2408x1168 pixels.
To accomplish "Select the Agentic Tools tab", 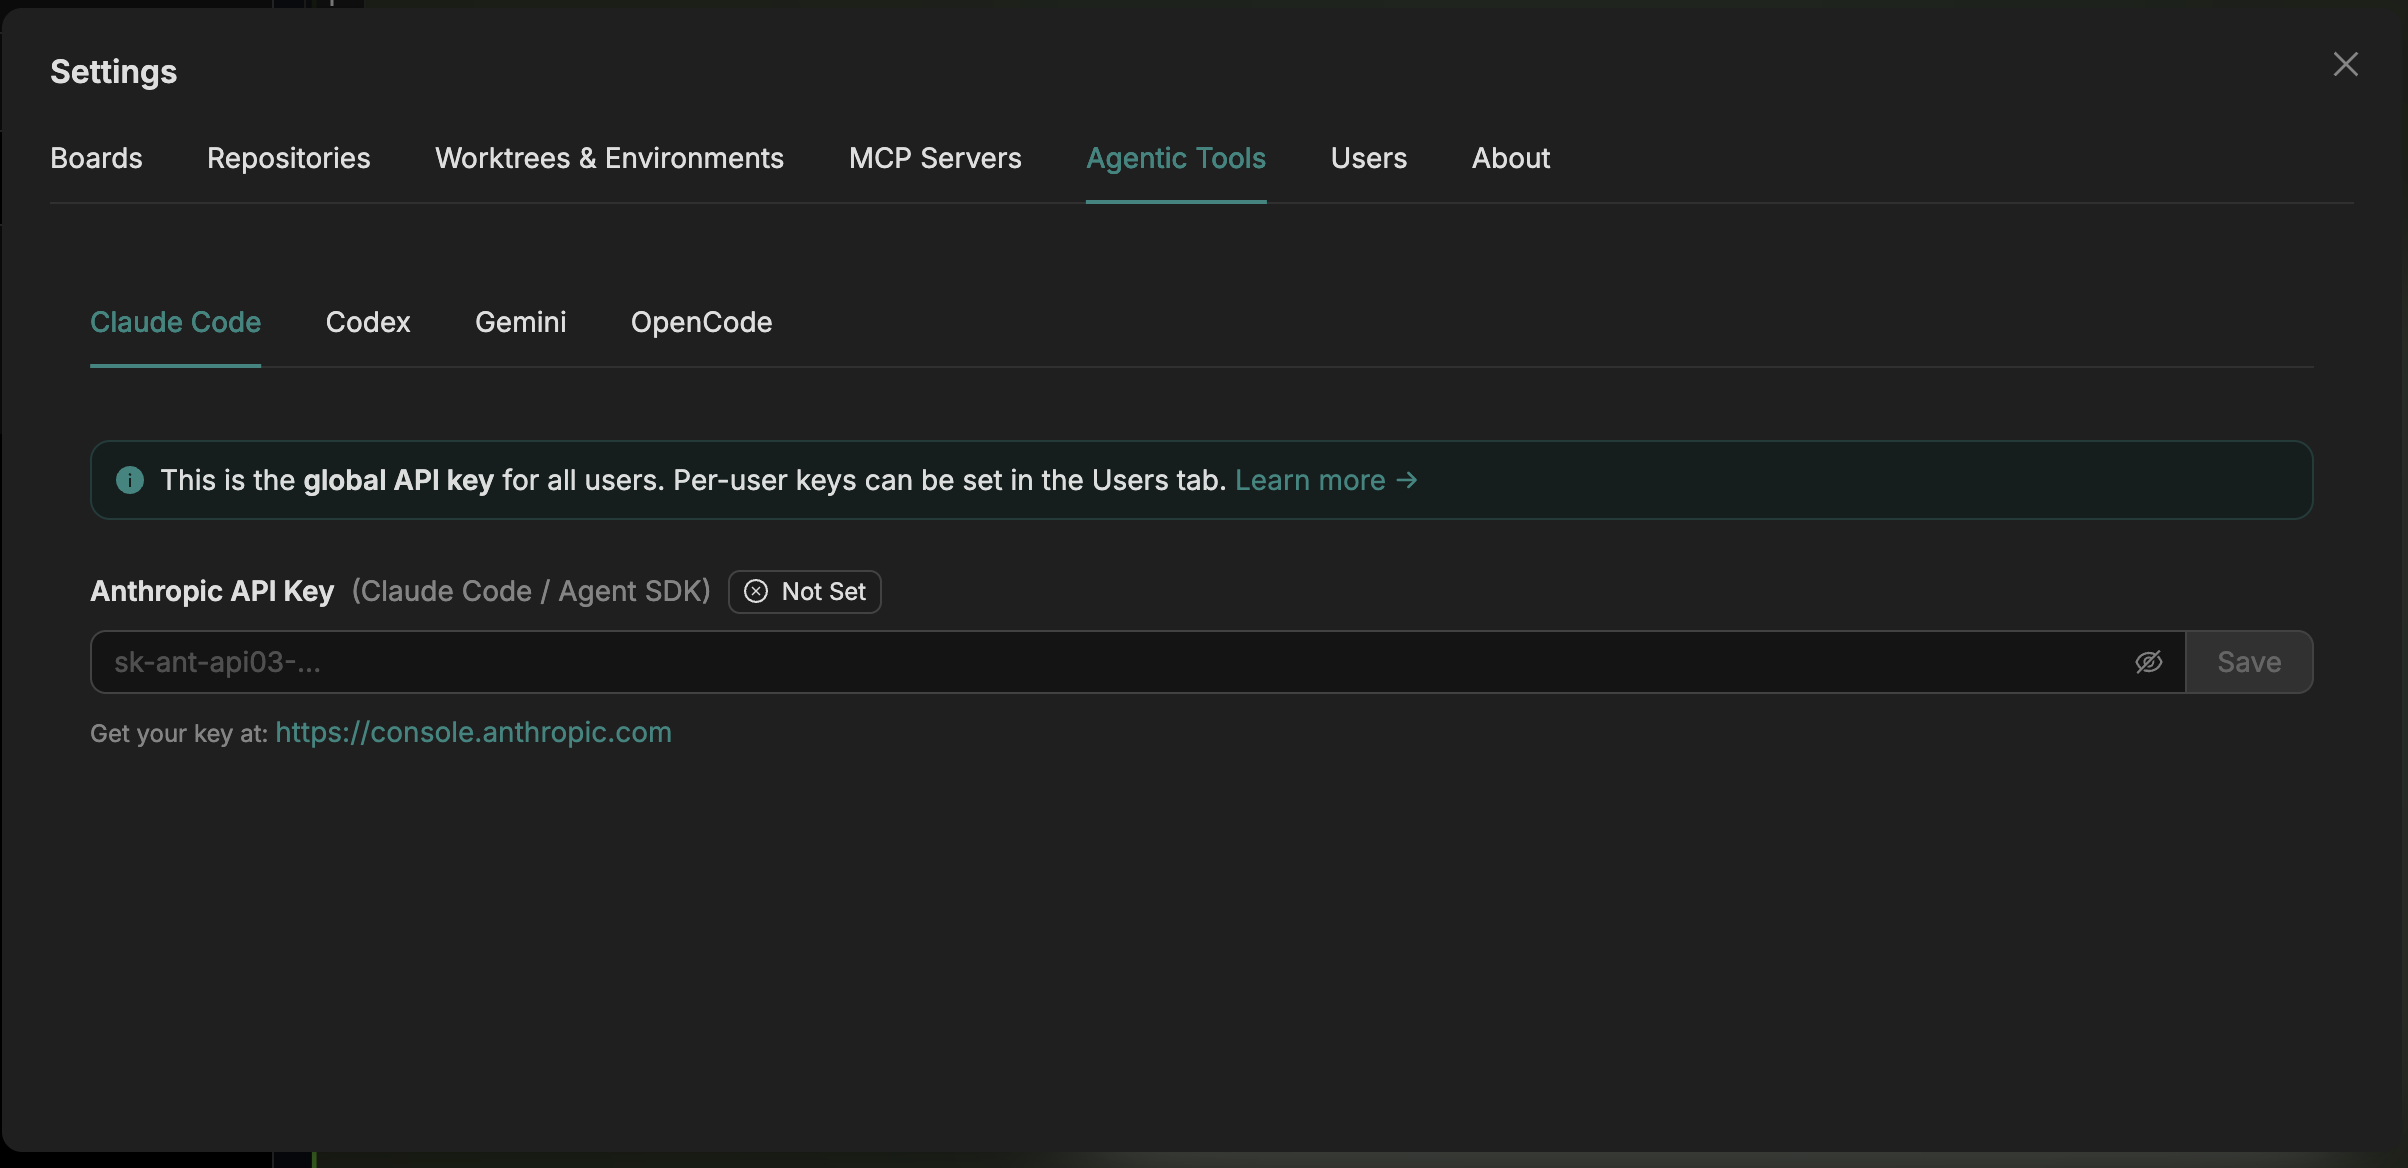I will tap(1176, 158).
